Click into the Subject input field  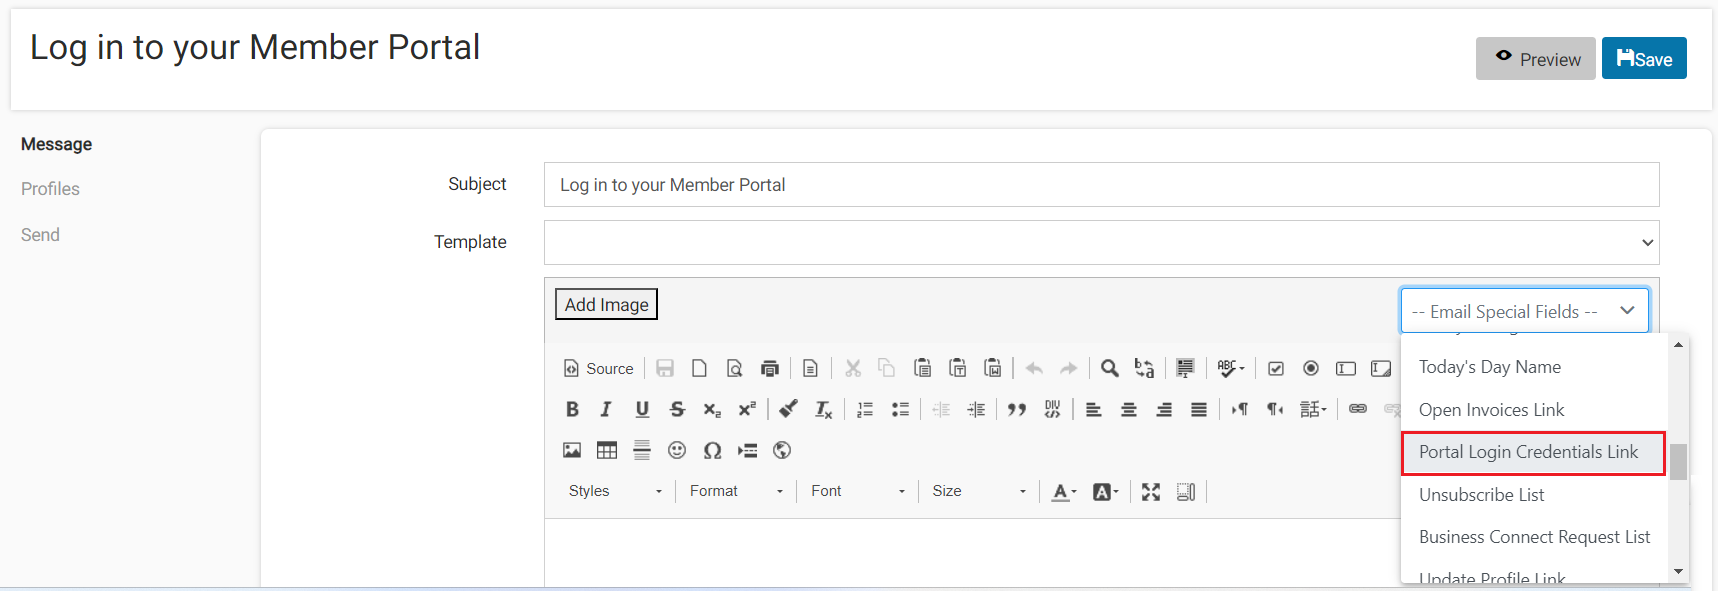pos(1101,185)
